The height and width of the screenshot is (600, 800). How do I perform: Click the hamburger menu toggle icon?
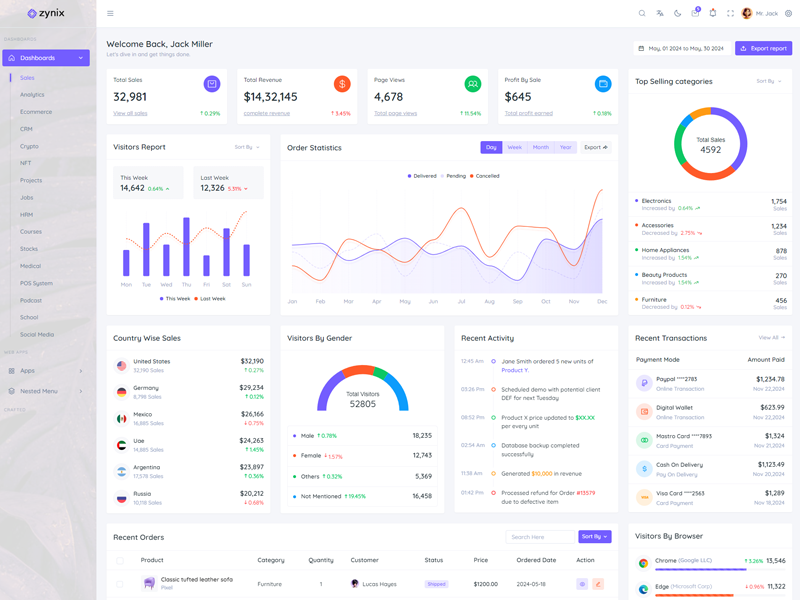pos(110,13)
